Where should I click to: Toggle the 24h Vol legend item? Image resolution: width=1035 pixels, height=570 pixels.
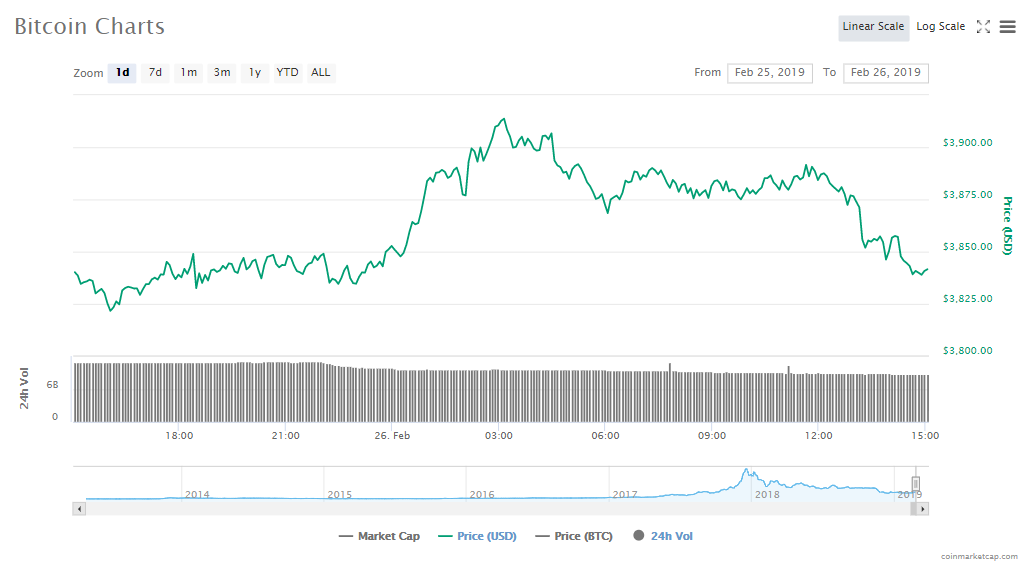tap(663, 536)
